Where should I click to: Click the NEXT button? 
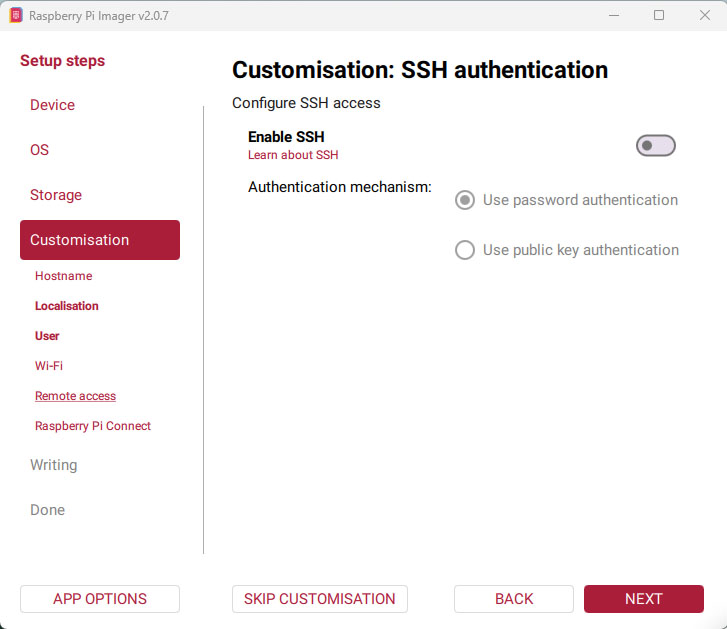(x=644, y=599)
